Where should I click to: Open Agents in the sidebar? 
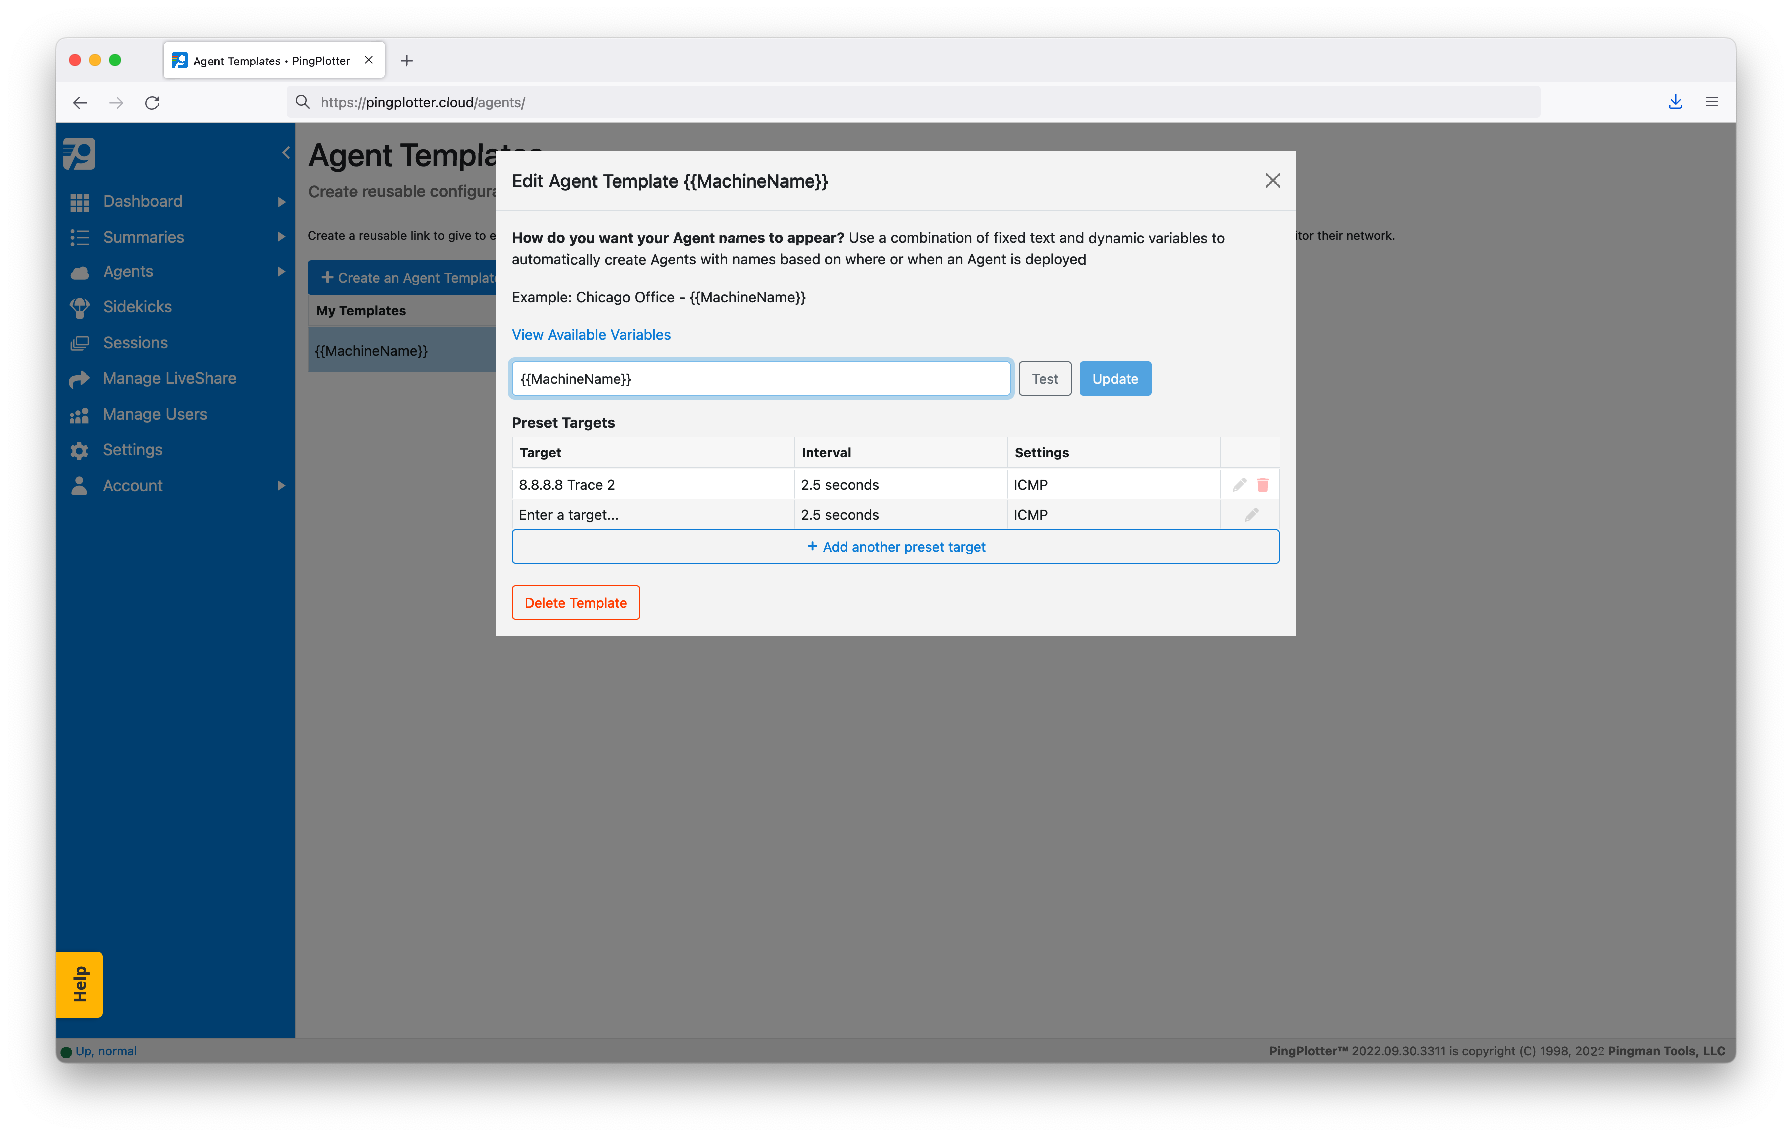(x=128, y=272)
